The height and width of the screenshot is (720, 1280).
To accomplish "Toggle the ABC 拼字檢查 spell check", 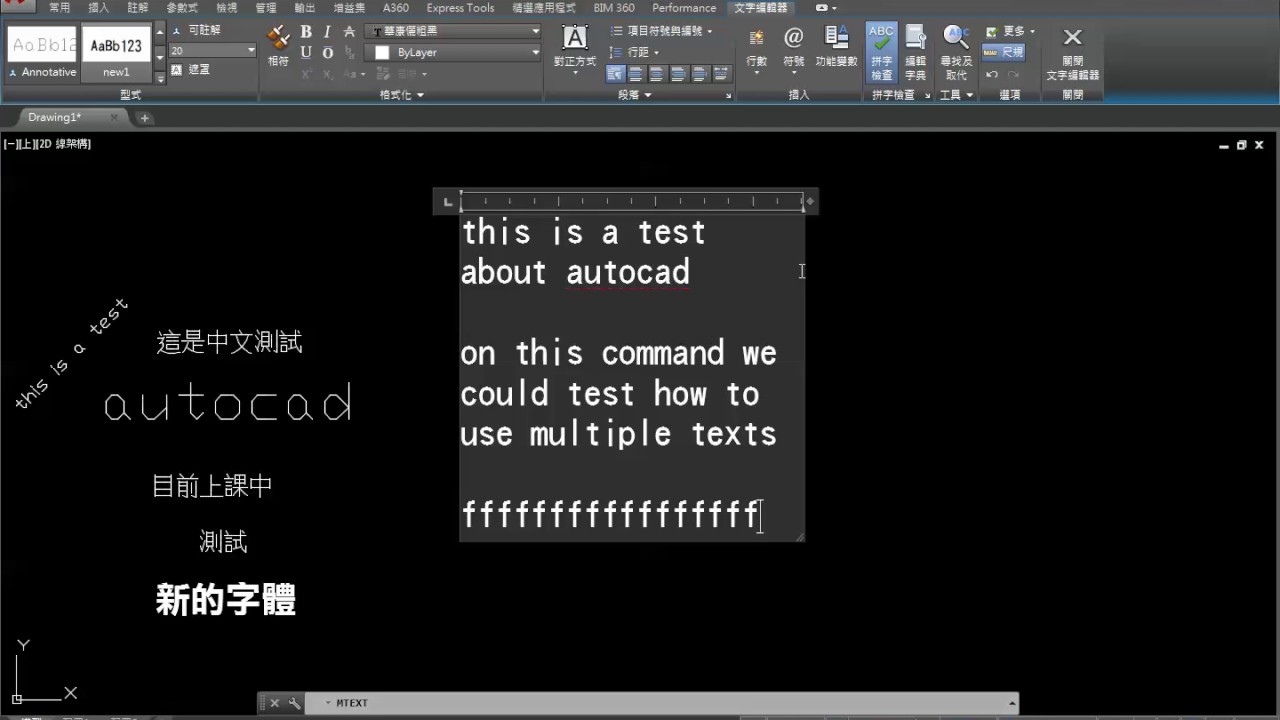I will [881, 52].
